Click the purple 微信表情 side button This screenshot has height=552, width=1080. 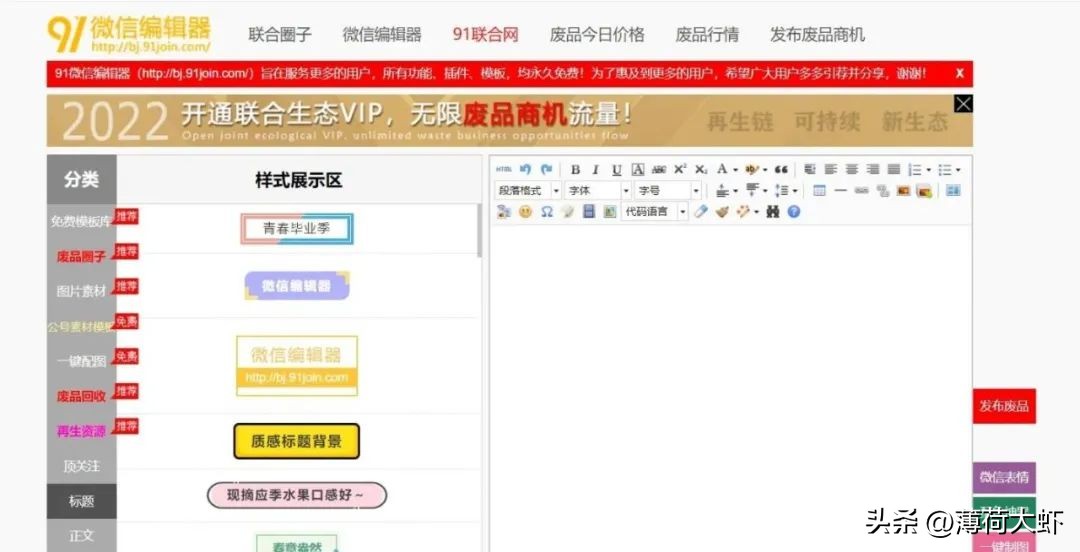pos(1004,478)
